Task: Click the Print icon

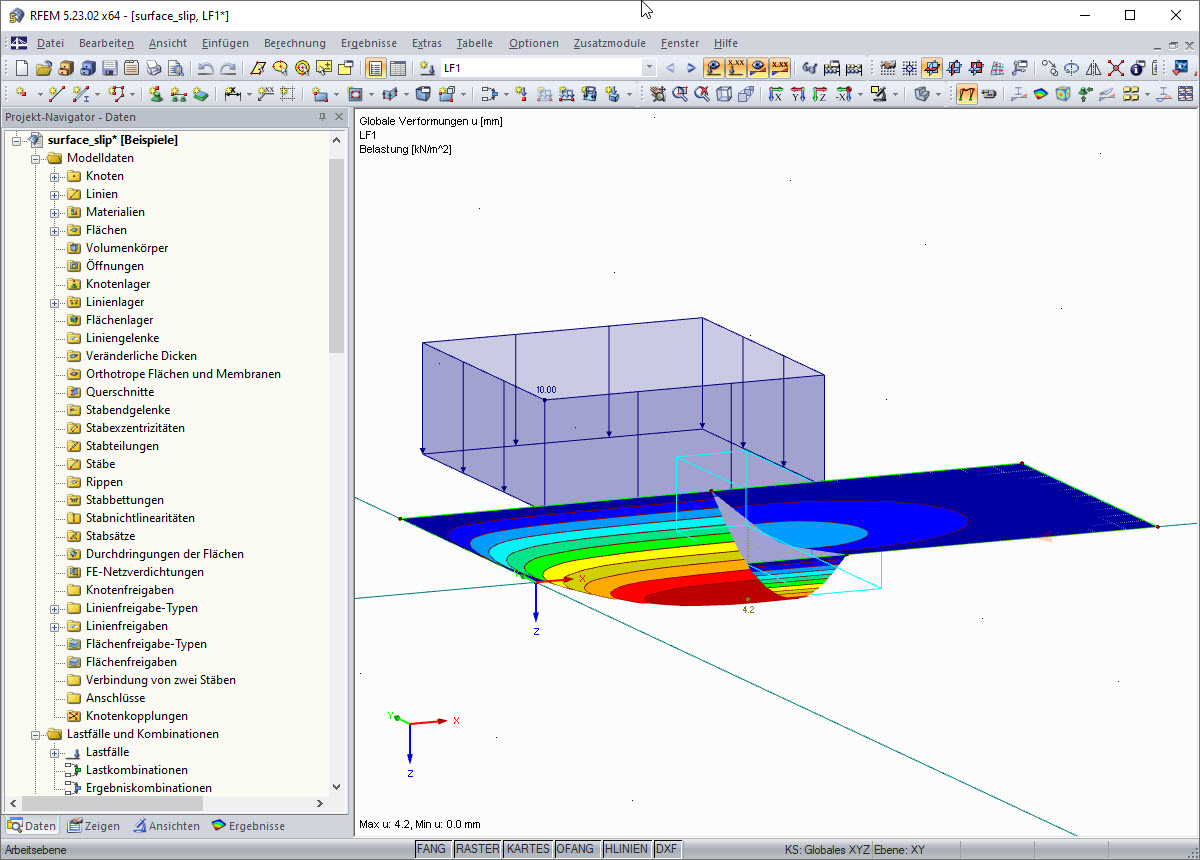Action: coord(153,68)
